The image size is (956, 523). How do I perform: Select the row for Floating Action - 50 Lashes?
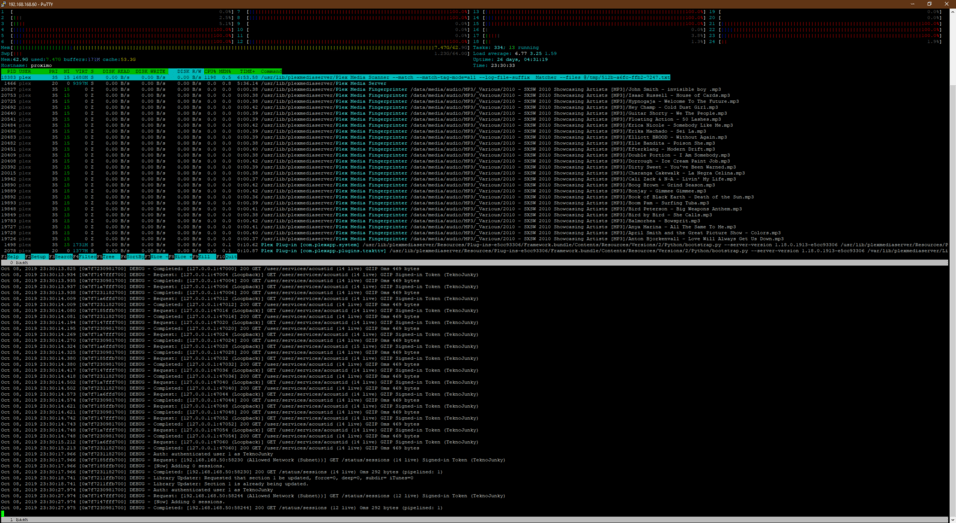tap(361, 119)
